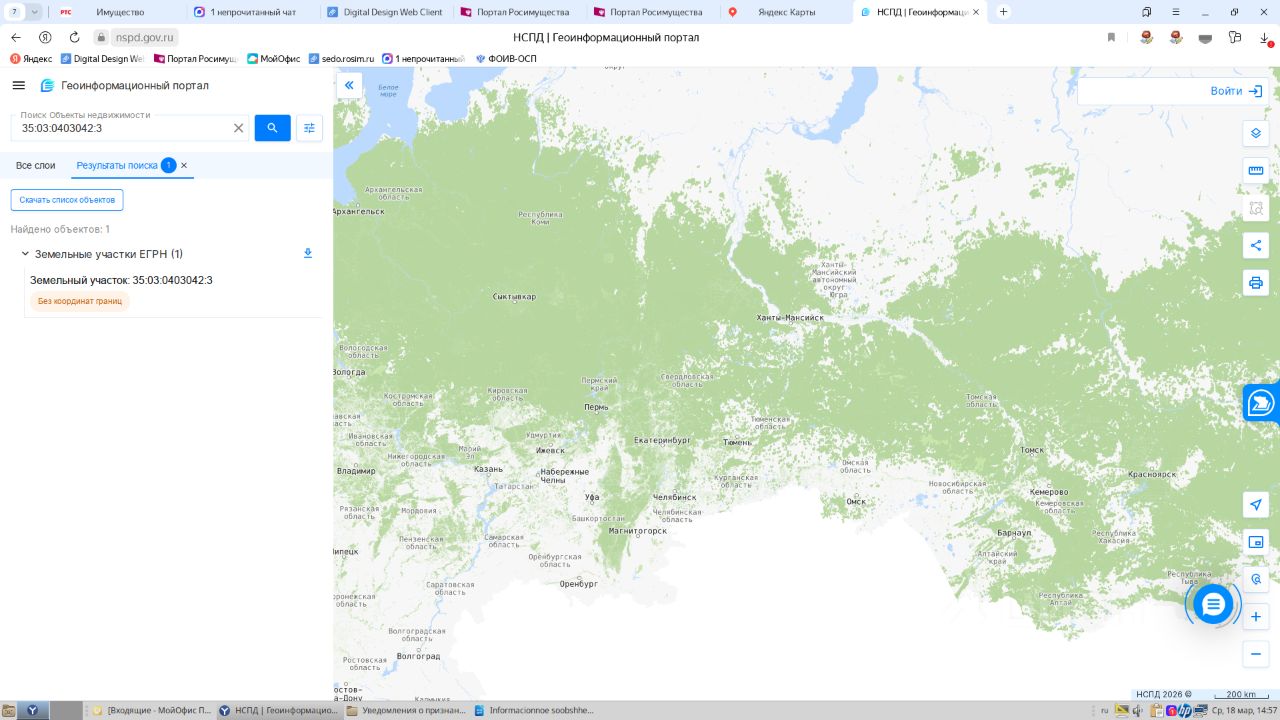Click the Без координат границ badge
This screenshot has height=720, width=1280.
coord(80,301)
